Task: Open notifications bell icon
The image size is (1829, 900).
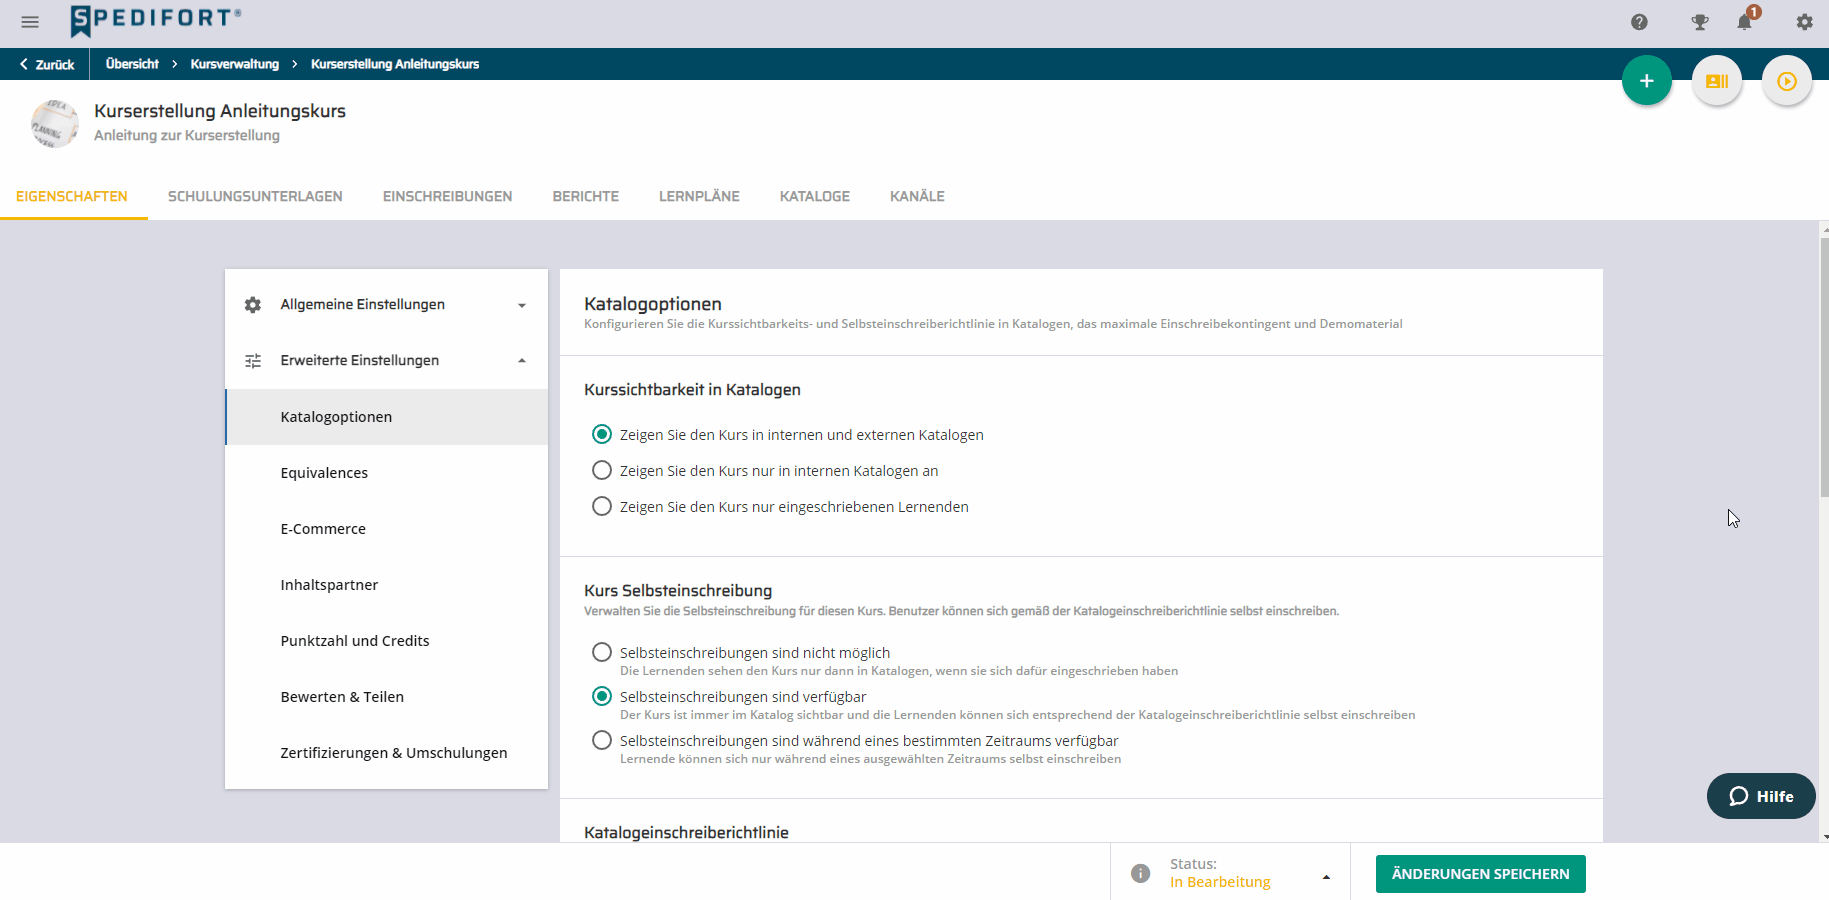Action: coord(1745,22)
